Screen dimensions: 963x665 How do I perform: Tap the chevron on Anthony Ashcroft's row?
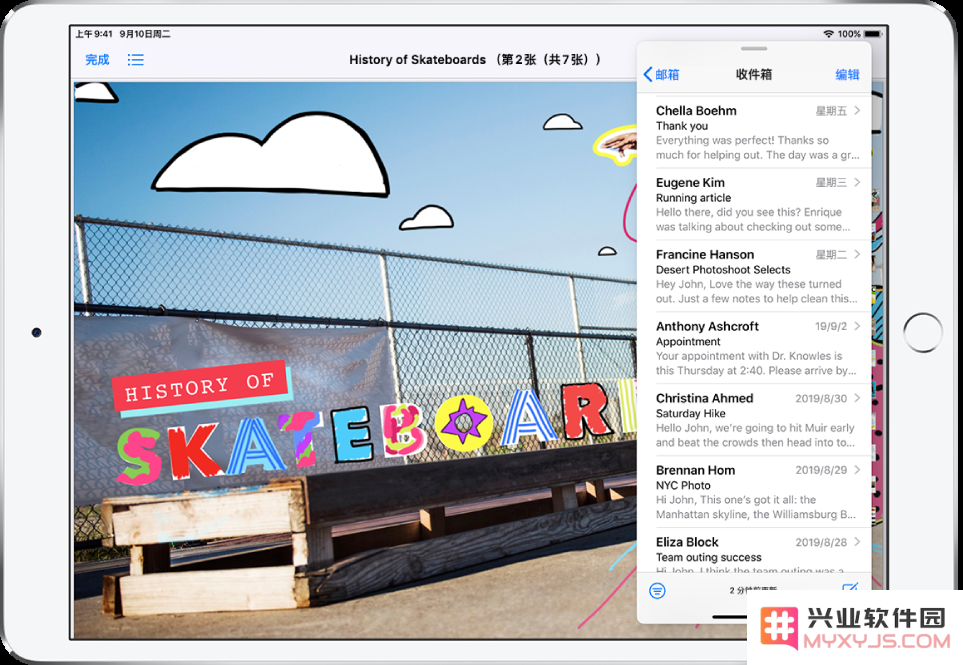tap(857, 326)
